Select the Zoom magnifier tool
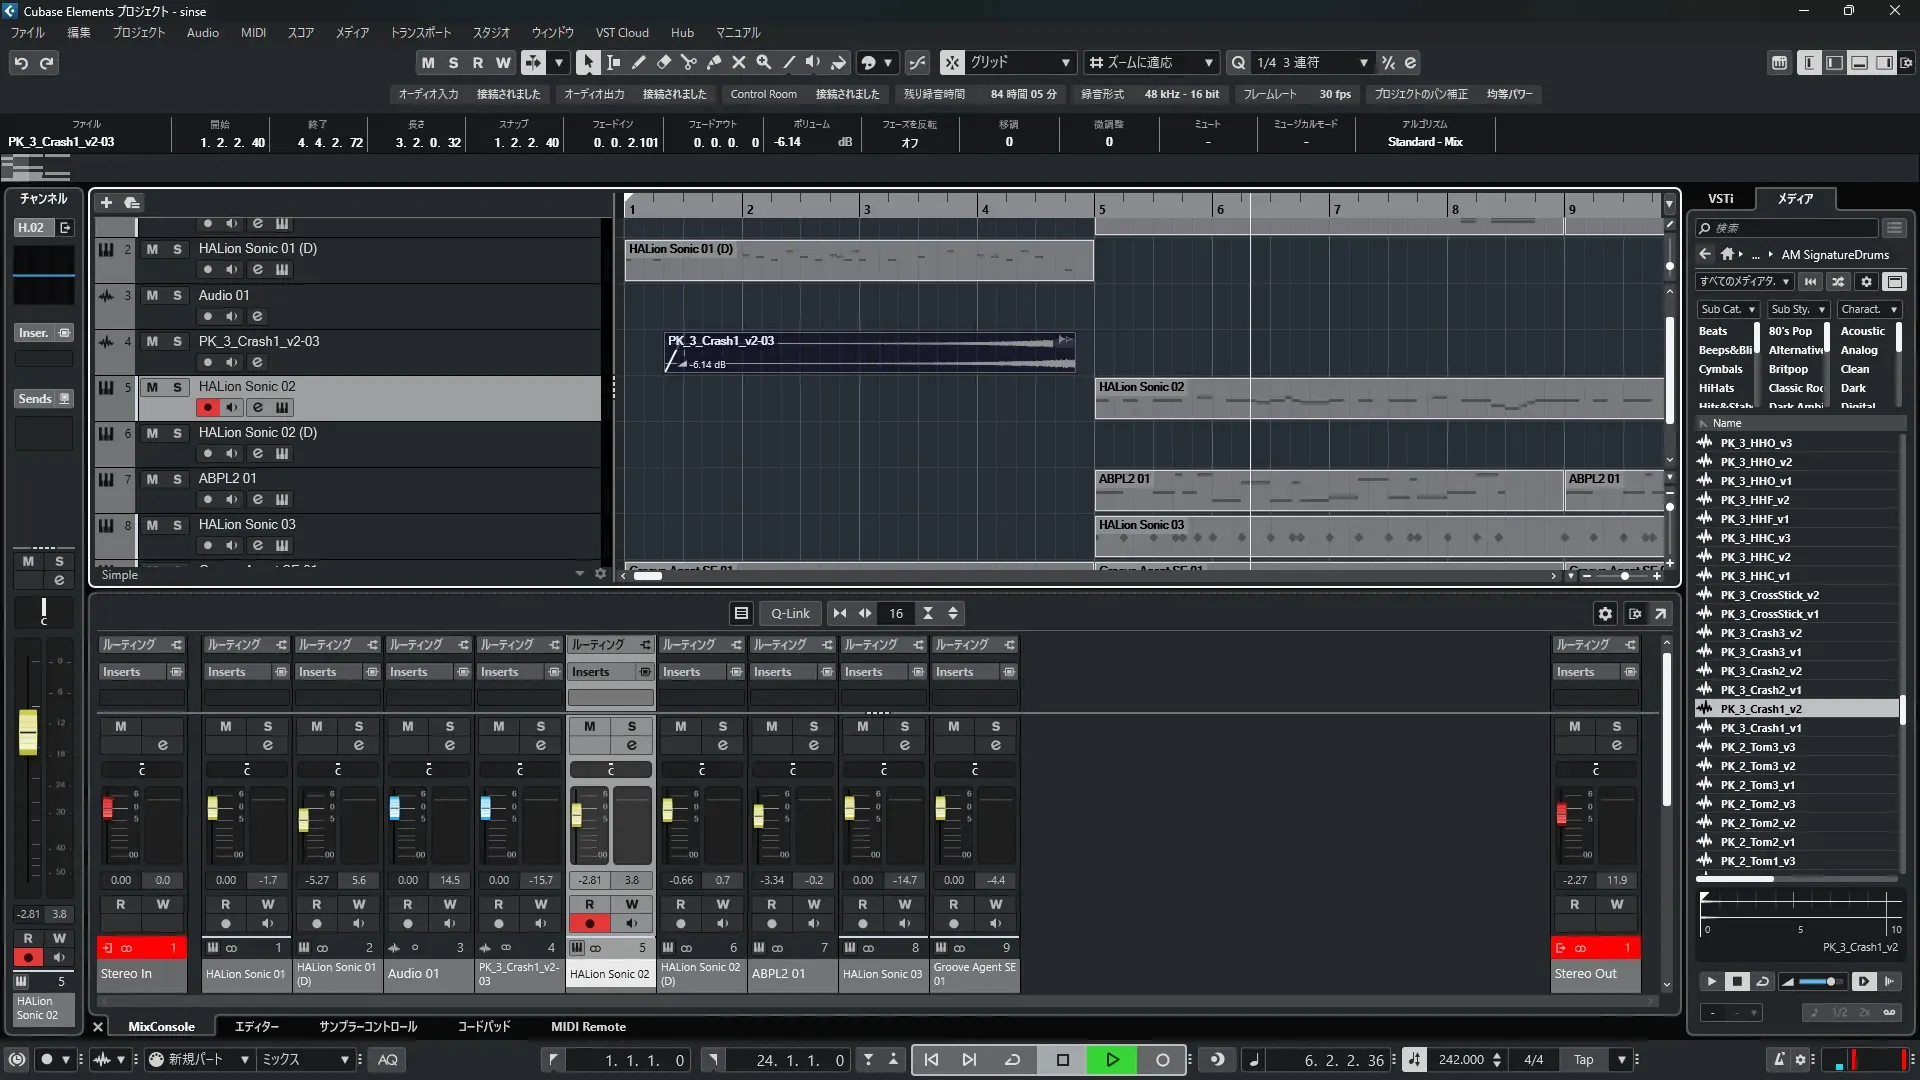This screenshot has height=1080, width=1920. pos(764,62)
